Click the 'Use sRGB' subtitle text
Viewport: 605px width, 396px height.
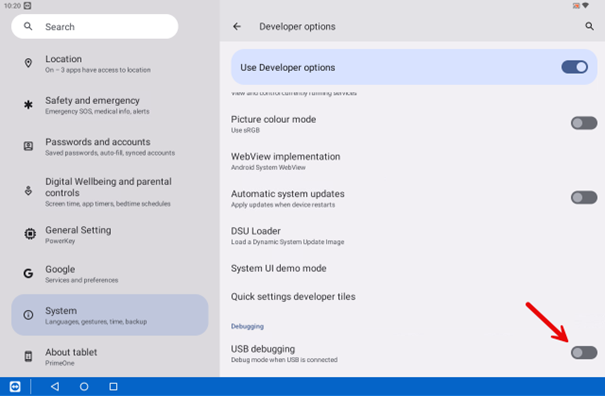[x=245, y=130]
